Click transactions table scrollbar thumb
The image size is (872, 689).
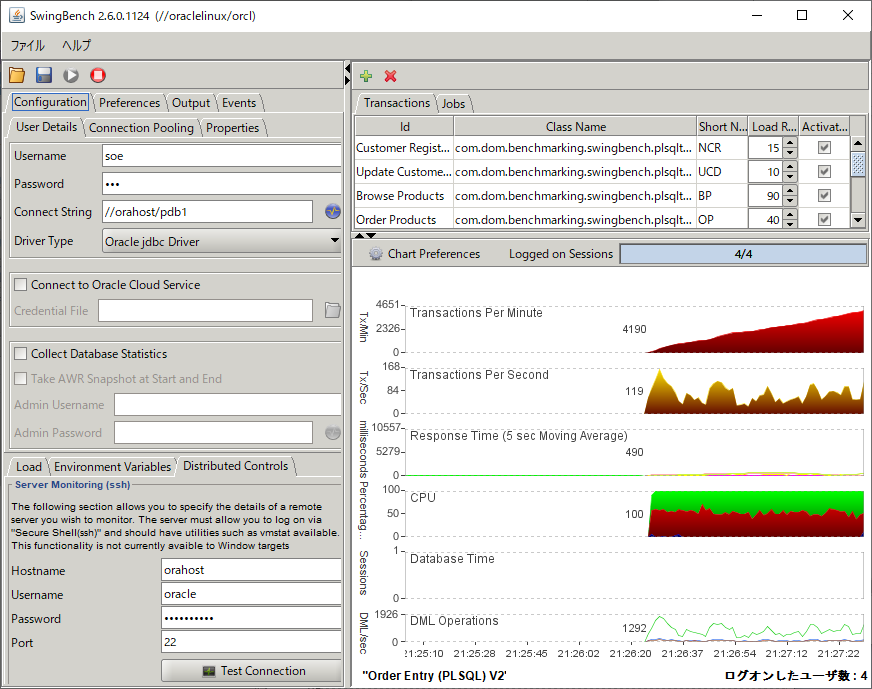pos(858,163)
